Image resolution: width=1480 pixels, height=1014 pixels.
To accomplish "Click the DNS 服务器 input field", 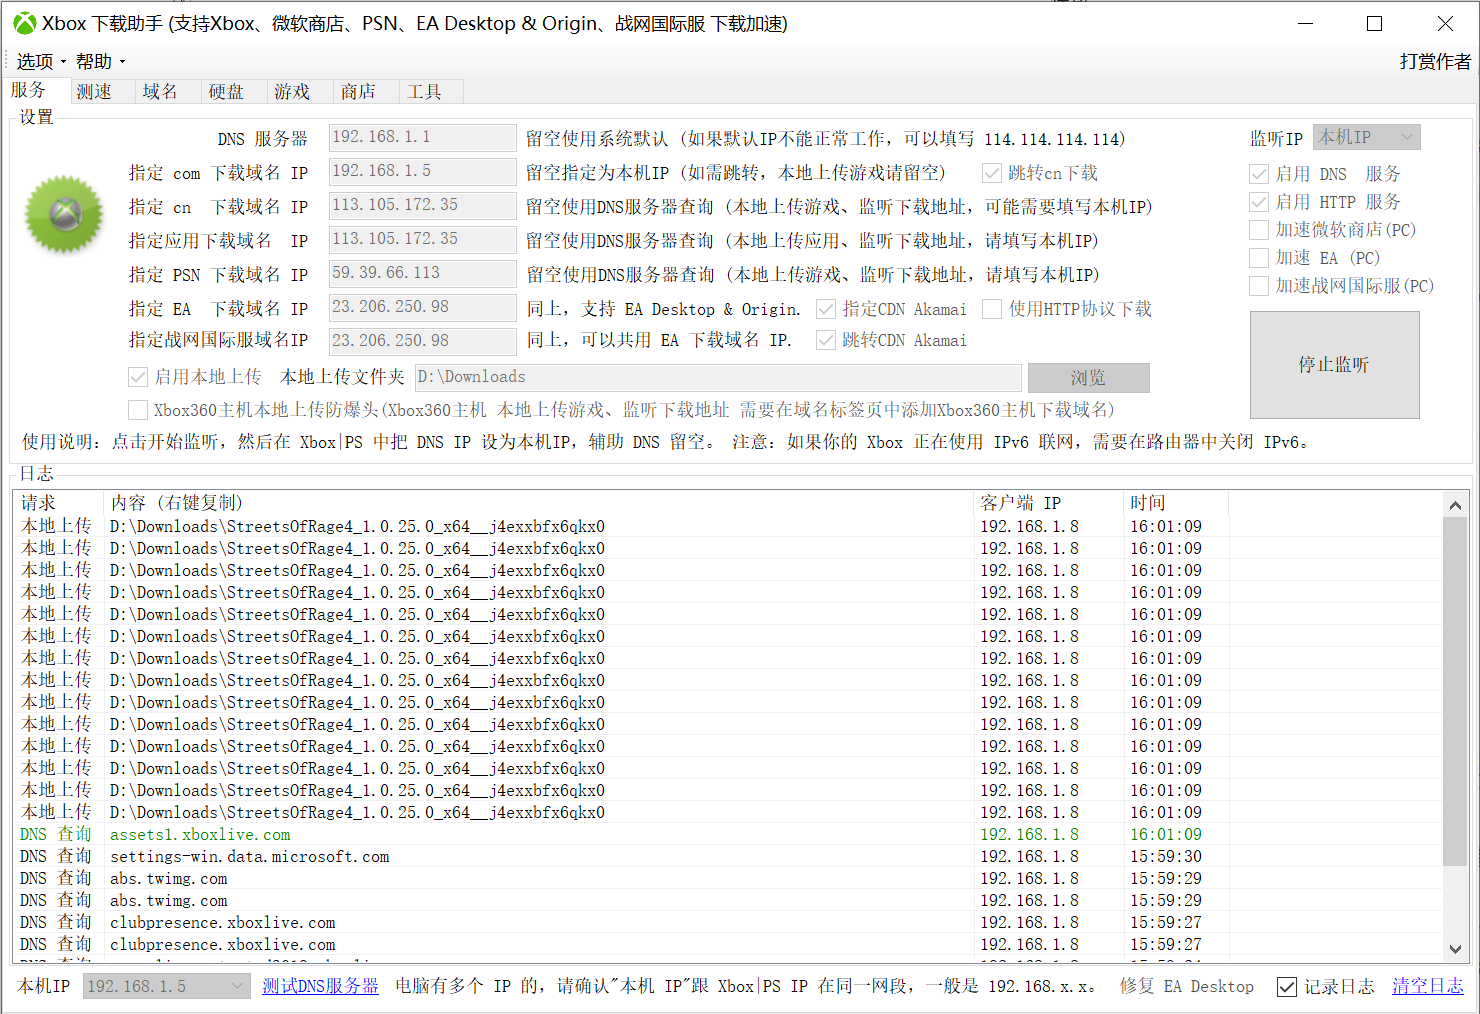I will (x=422, y=138).
